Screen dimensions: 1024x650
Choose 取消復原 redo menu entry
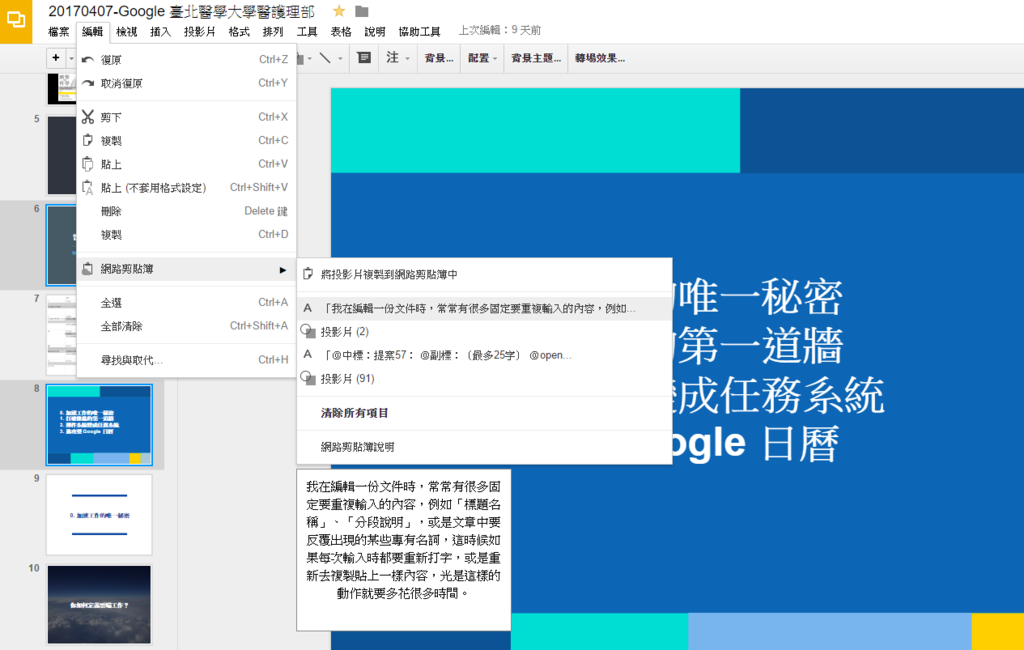187,83
